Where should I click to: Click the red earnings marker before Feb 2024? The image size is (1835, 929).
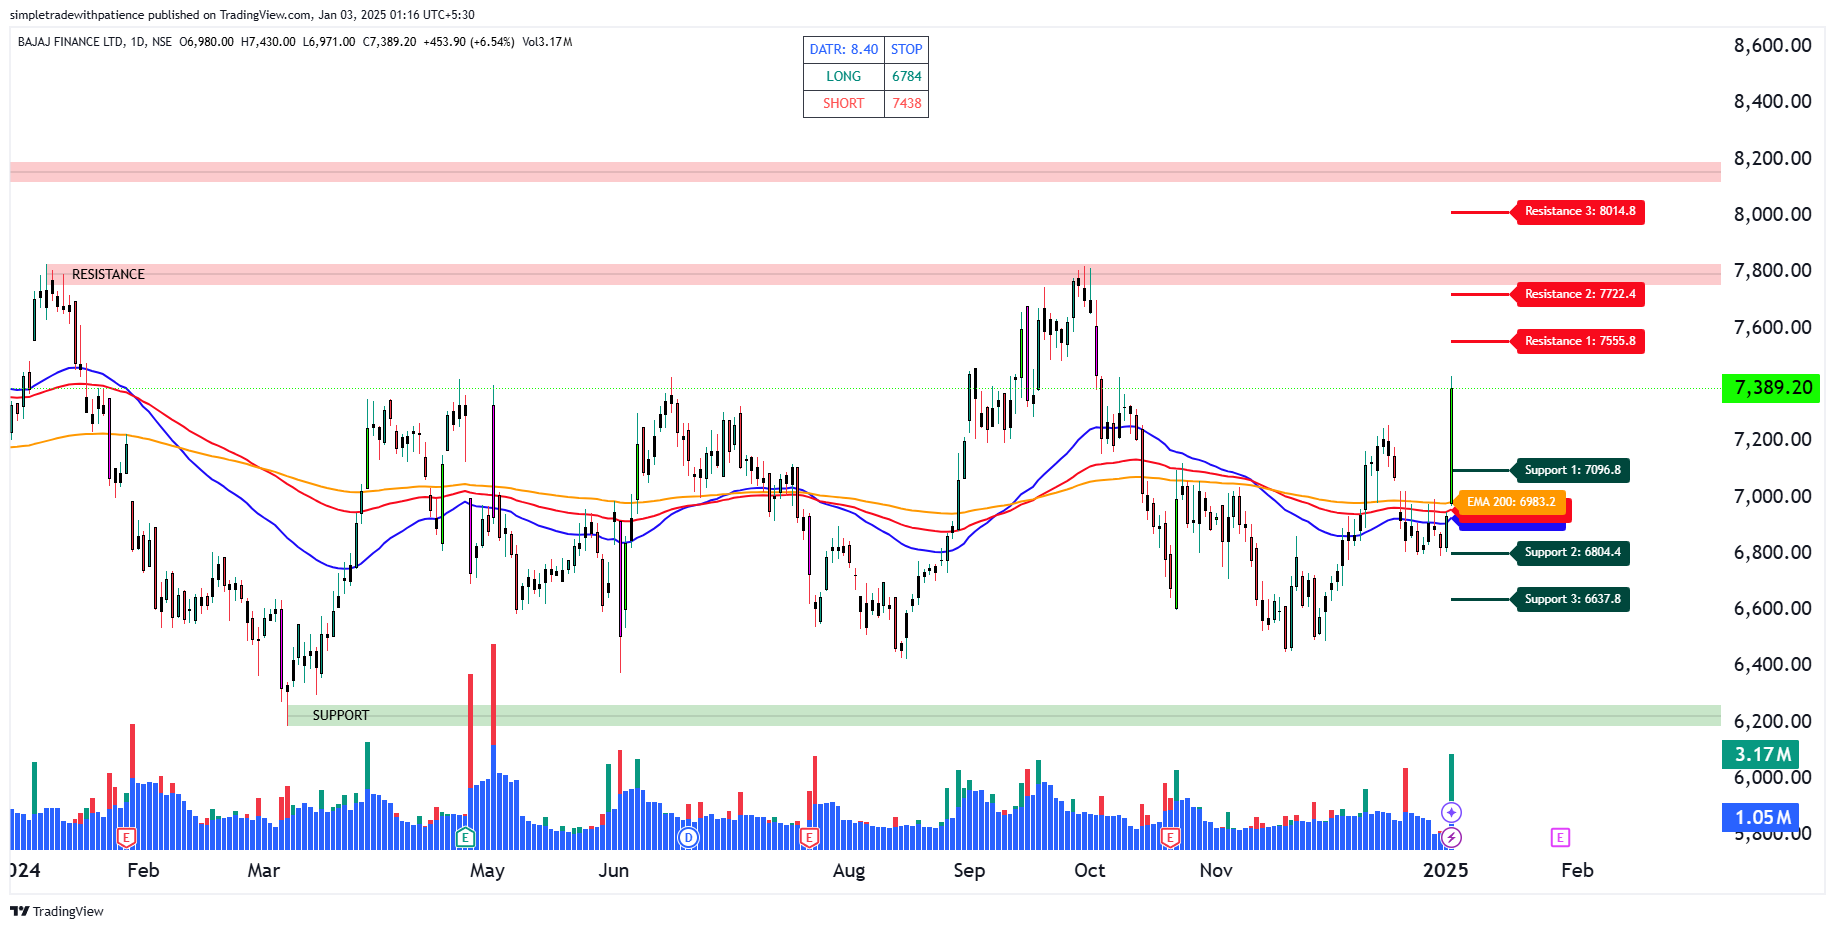(126, 837)
